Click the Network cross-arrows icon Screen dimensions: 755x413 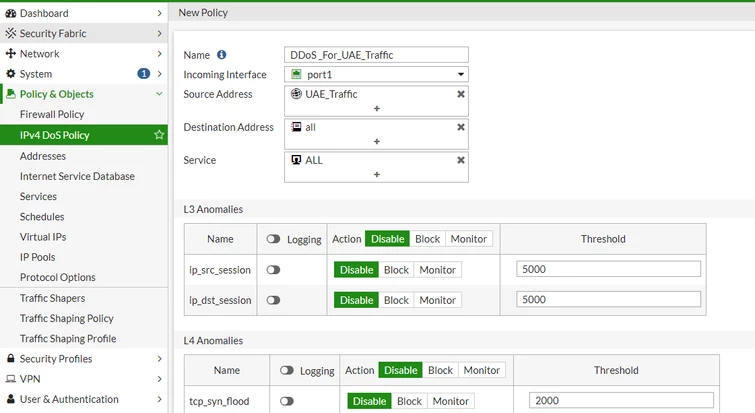(x=11, y=53)
